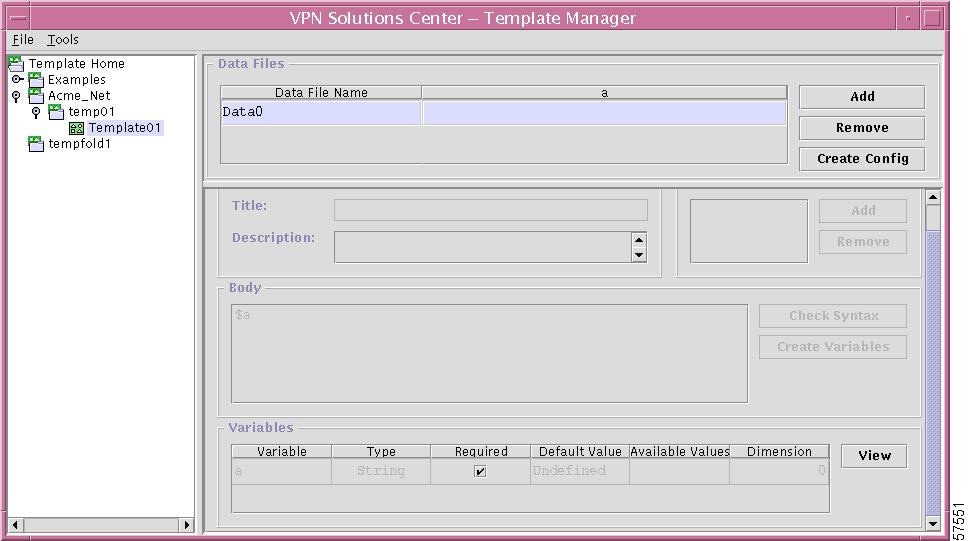968x541 pixels.
Task: Collapse the Acme_Net tree node
Action: coord(16,96)
